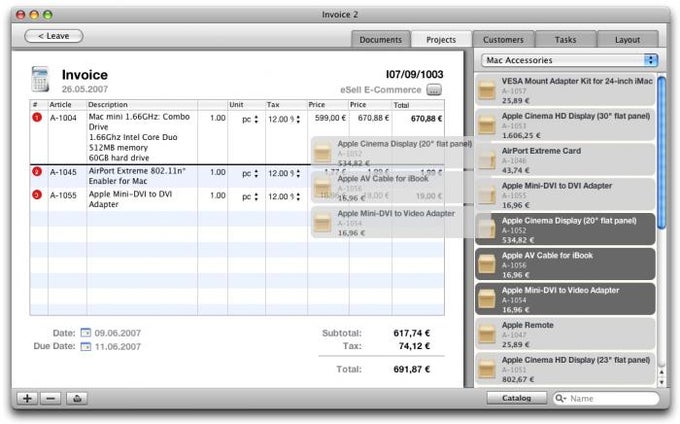The width and height of the screenshot is (680, 424).
Task: Click the Leave button
Action: coord(54,36)
